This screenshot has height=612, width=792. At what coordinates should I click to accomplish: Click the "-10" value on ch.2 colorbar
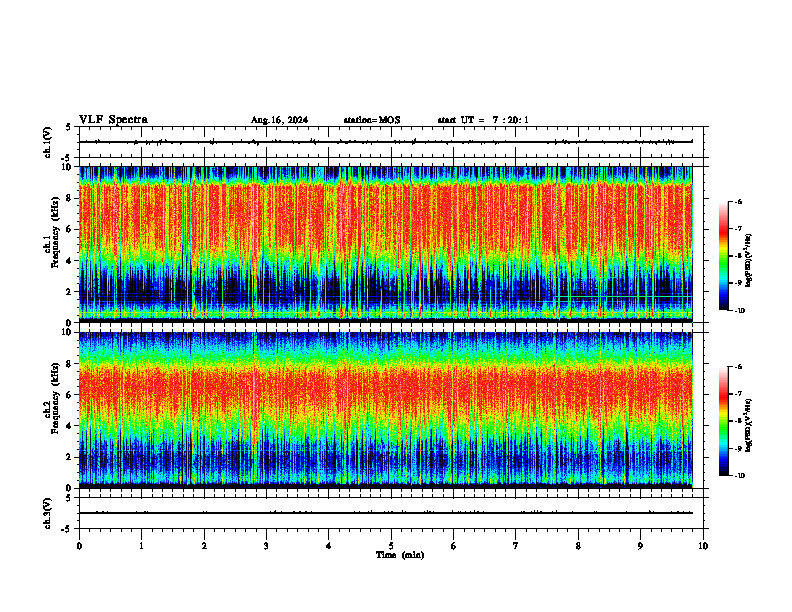pos(739,476)
